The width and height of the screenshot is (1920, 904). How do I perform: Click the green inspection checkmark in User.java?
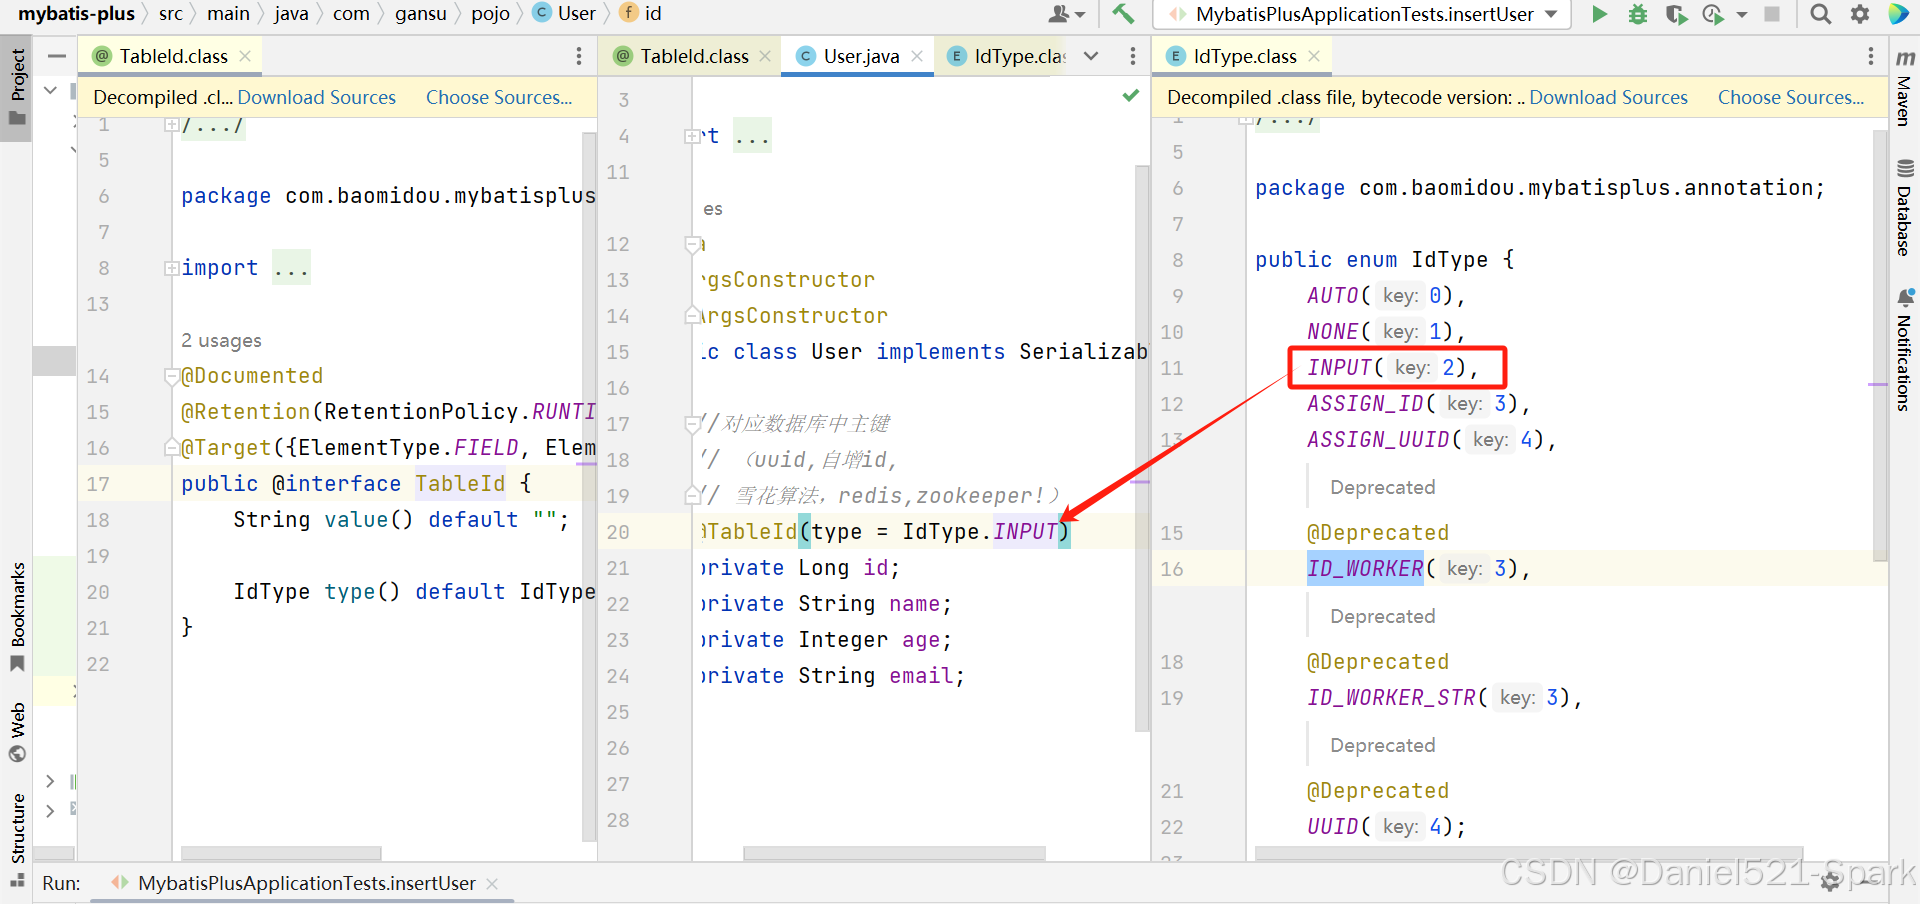click(x=1131, y=96)
